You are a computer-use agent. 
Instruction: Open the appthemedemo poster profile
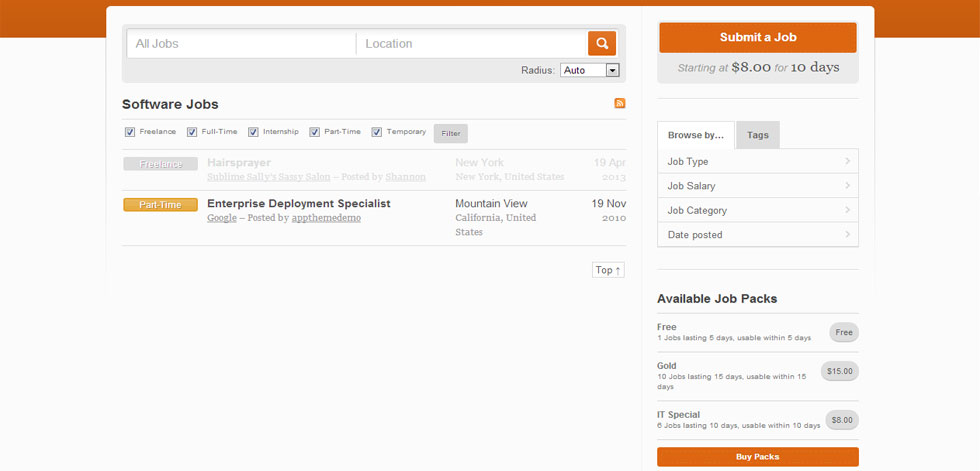point(326,219)
